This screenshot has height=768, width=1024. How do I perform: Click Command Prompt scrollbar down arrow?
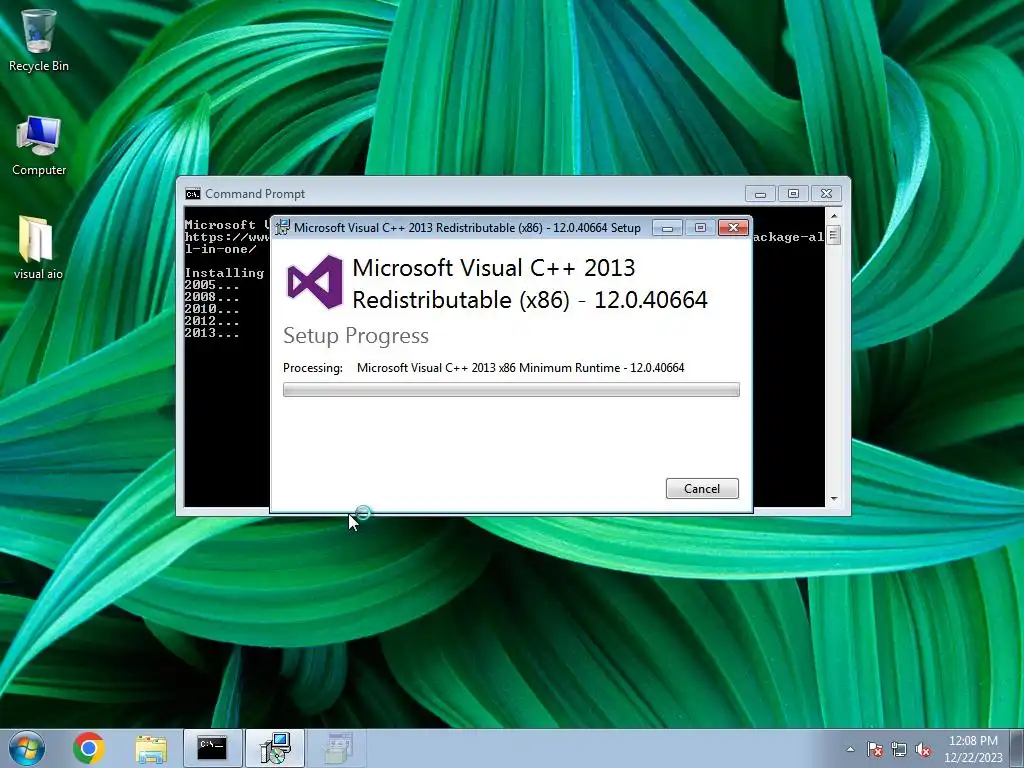coord(834,499)
